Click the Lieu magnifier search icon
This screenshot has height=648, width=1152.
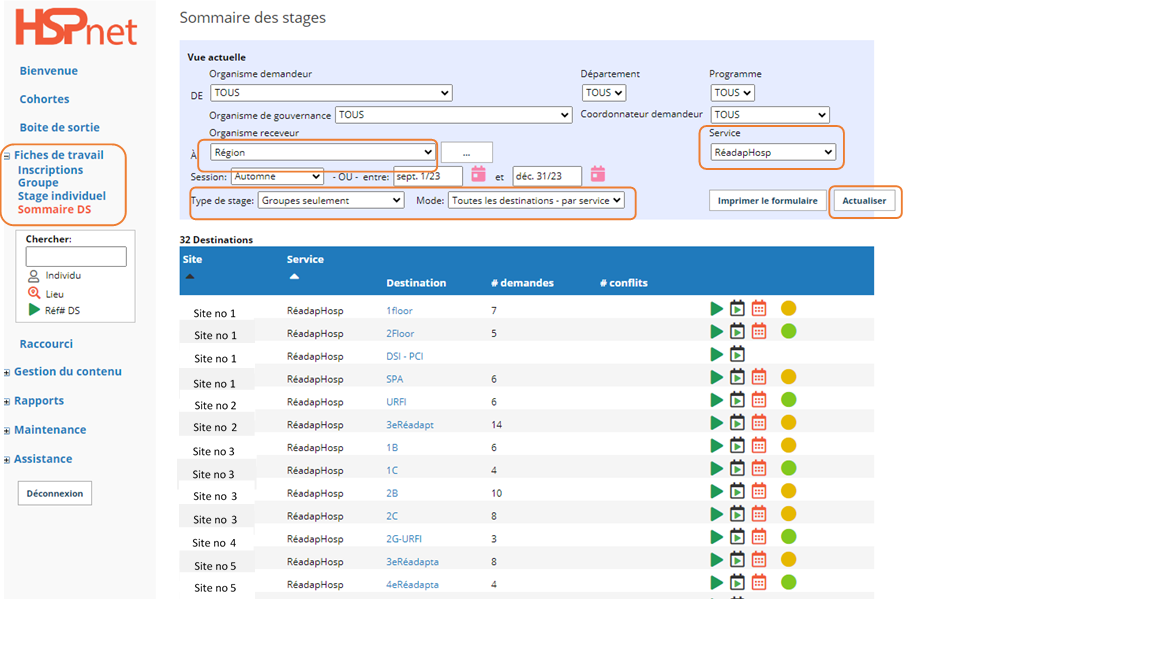coord(34,293)
